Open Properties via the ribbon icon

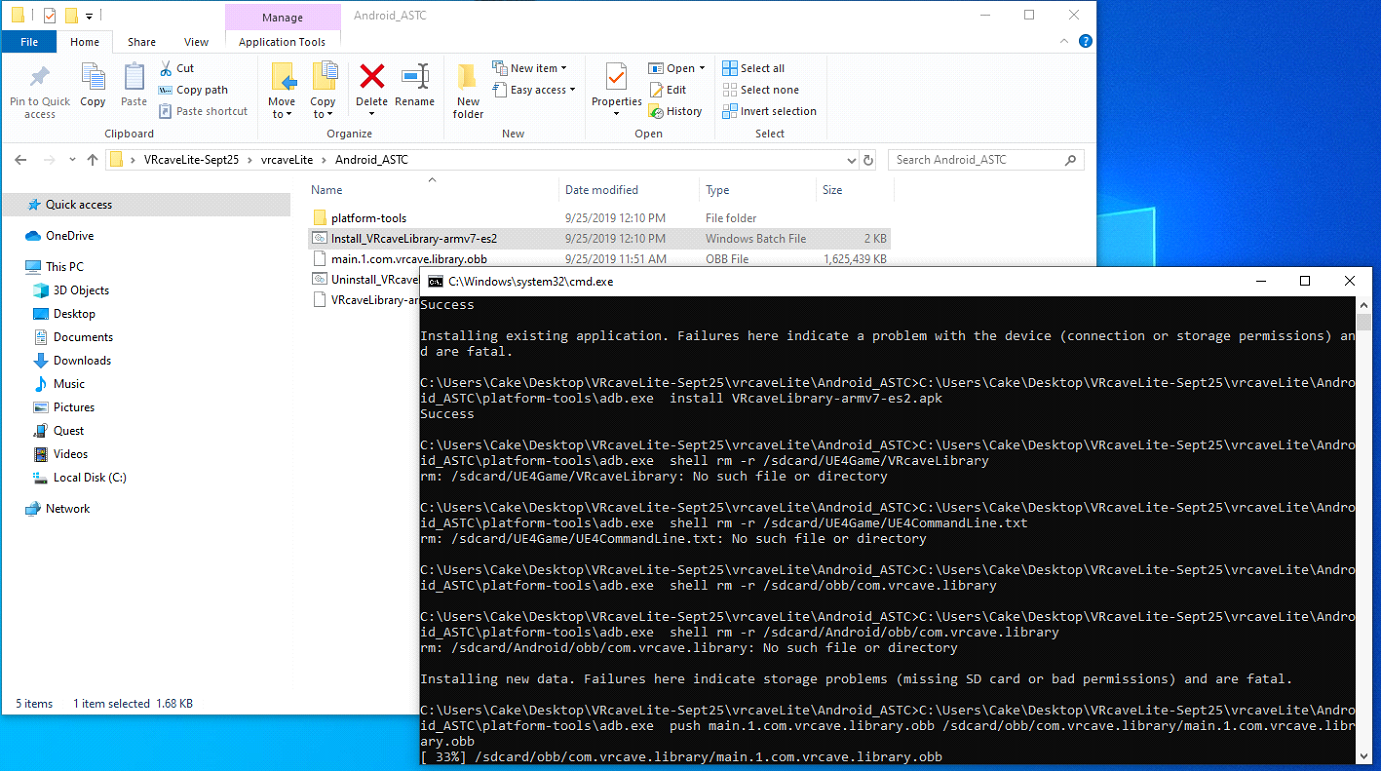pyautogui.click(x=616, y=80)
